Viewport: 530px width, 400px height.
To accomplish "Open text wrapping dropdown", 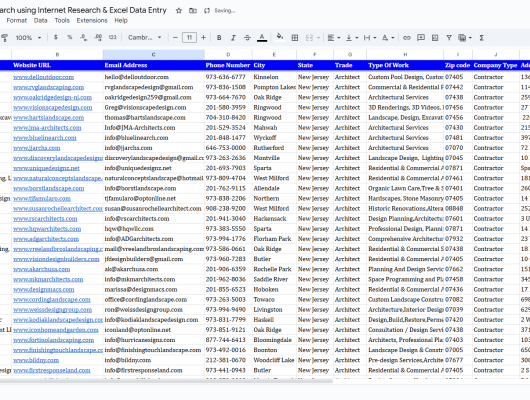I will point(369,38).
